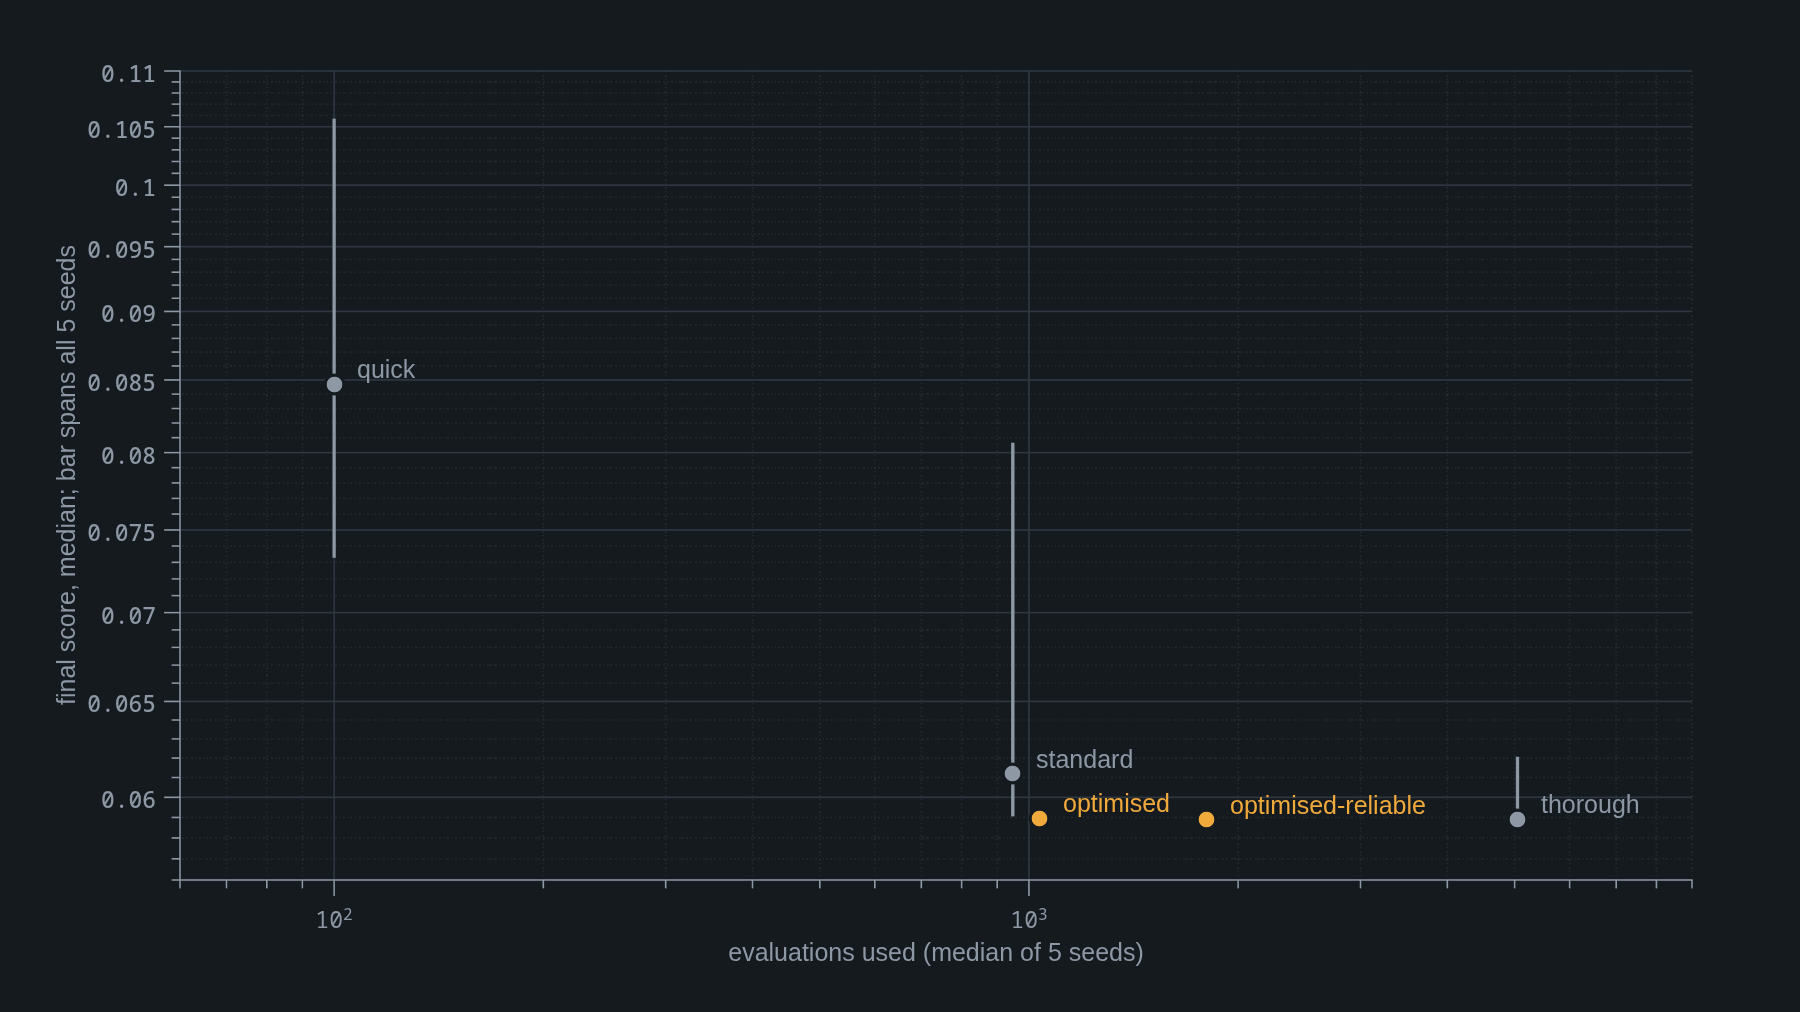Click y-axis tick label 0.06

pyautogui.click(x=128, y=800)
